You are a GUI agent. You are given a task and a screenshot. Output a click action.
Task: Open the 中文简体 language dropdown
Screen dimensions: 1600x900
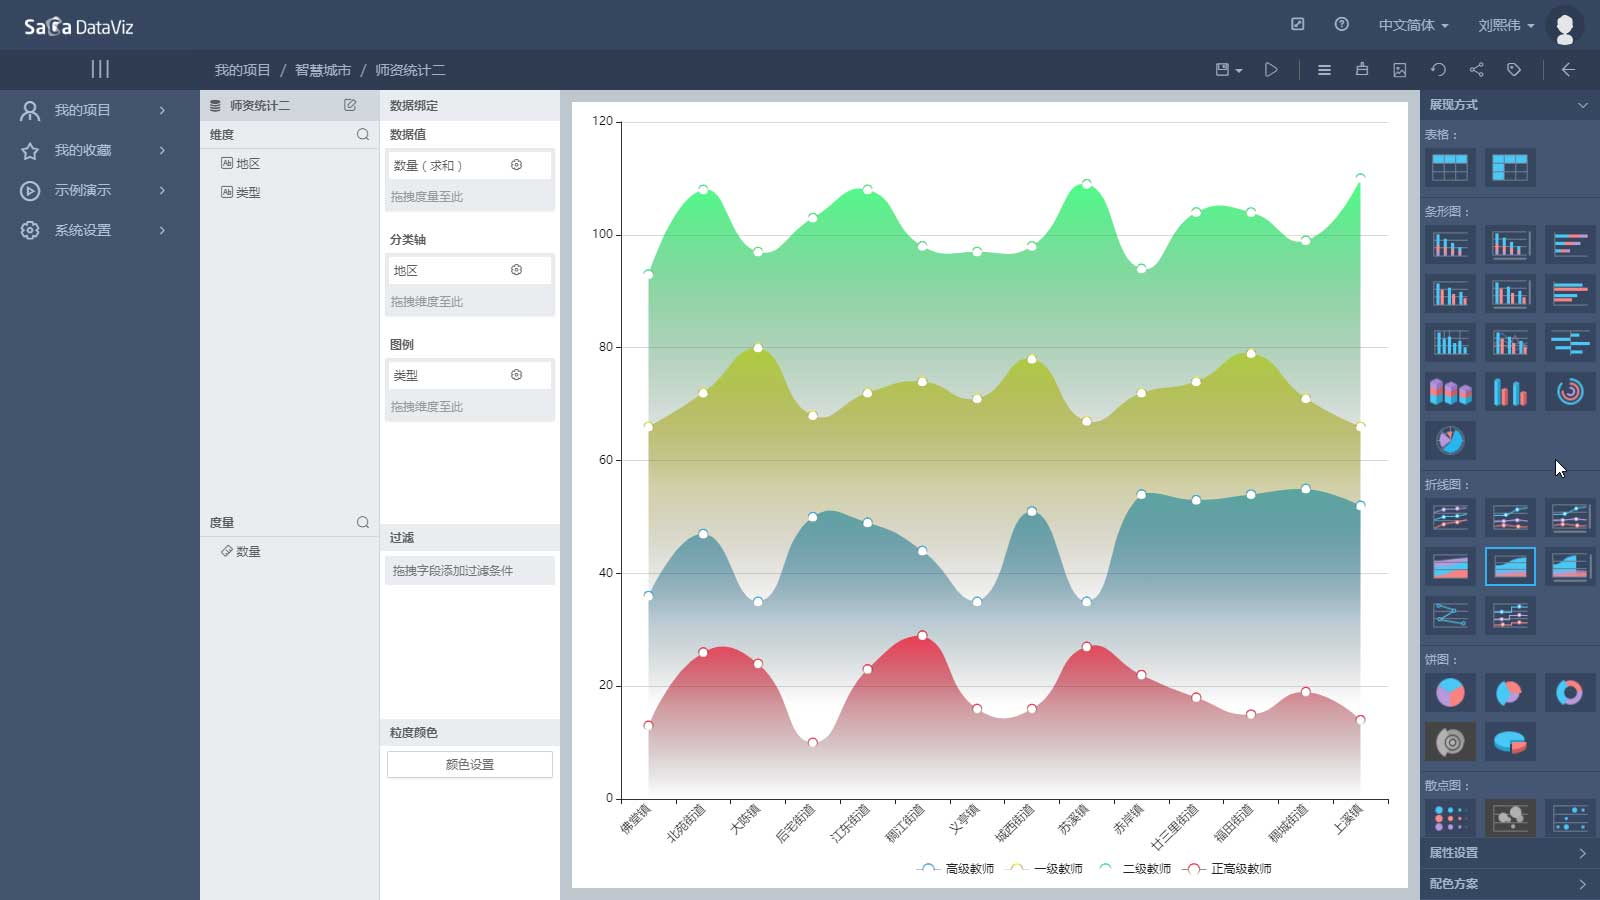point(1413,25)
